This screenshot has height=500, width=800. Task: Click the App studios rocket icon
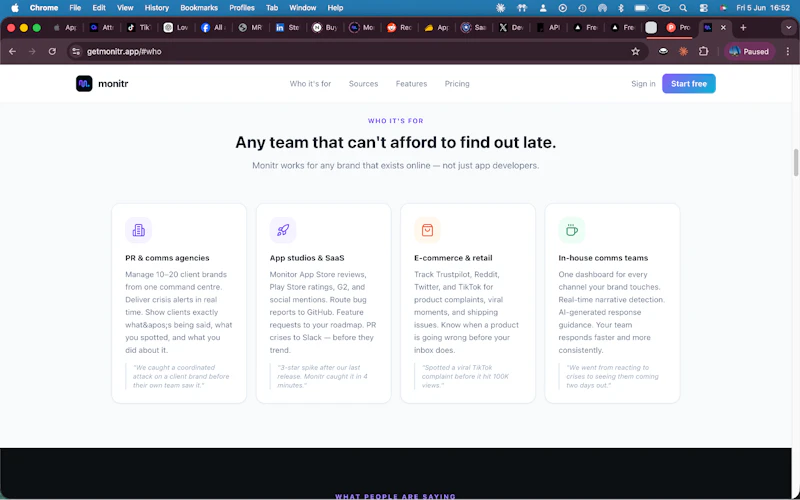tap(283, 230)
